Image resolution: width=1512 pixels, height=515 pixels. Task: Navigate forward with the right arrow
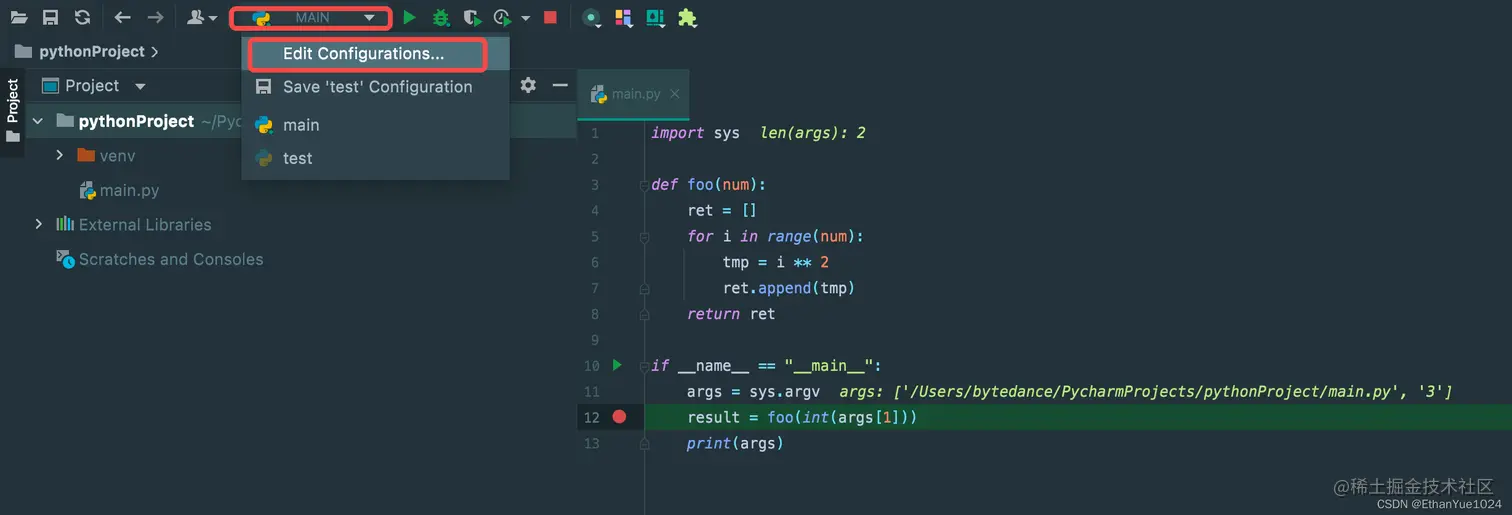point(155,17)
